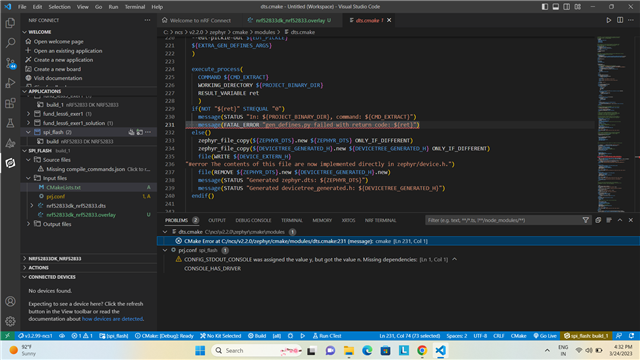Open customize layout icon
The height and width of the screenshot is (360, 640).
[x=578, y=7]
